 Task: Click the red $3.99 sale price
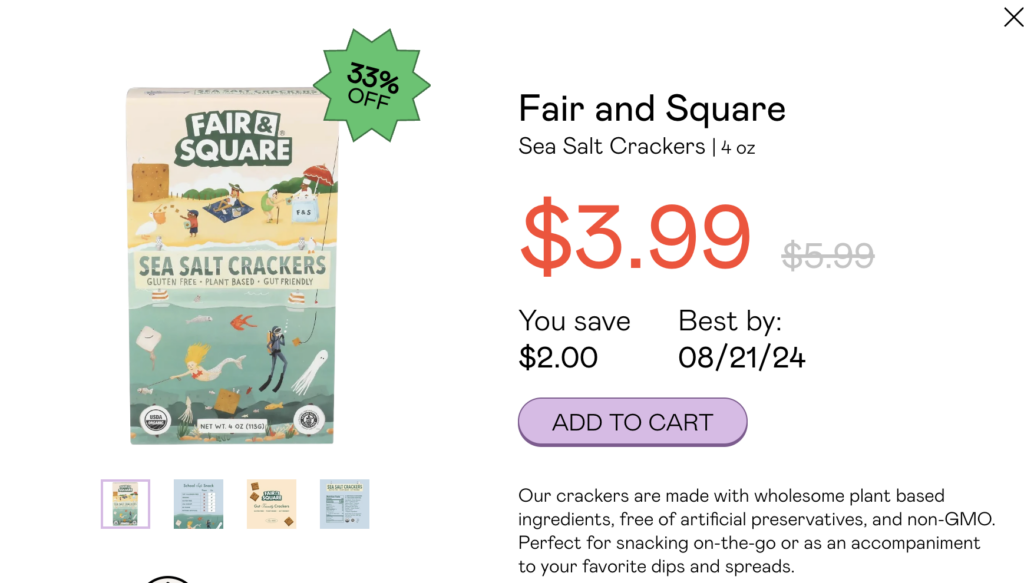635,237
